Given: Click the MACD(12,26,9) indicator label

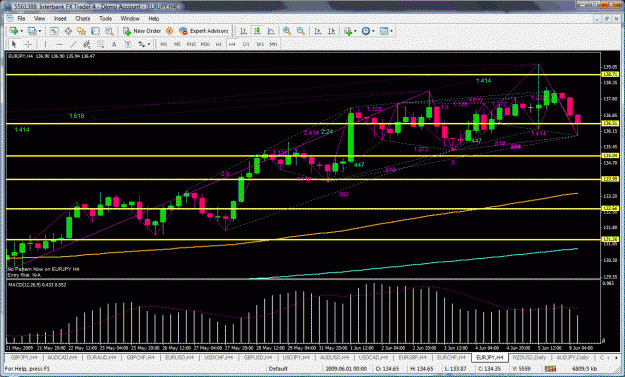Looking at the screenshot, I should click(37, 285).
